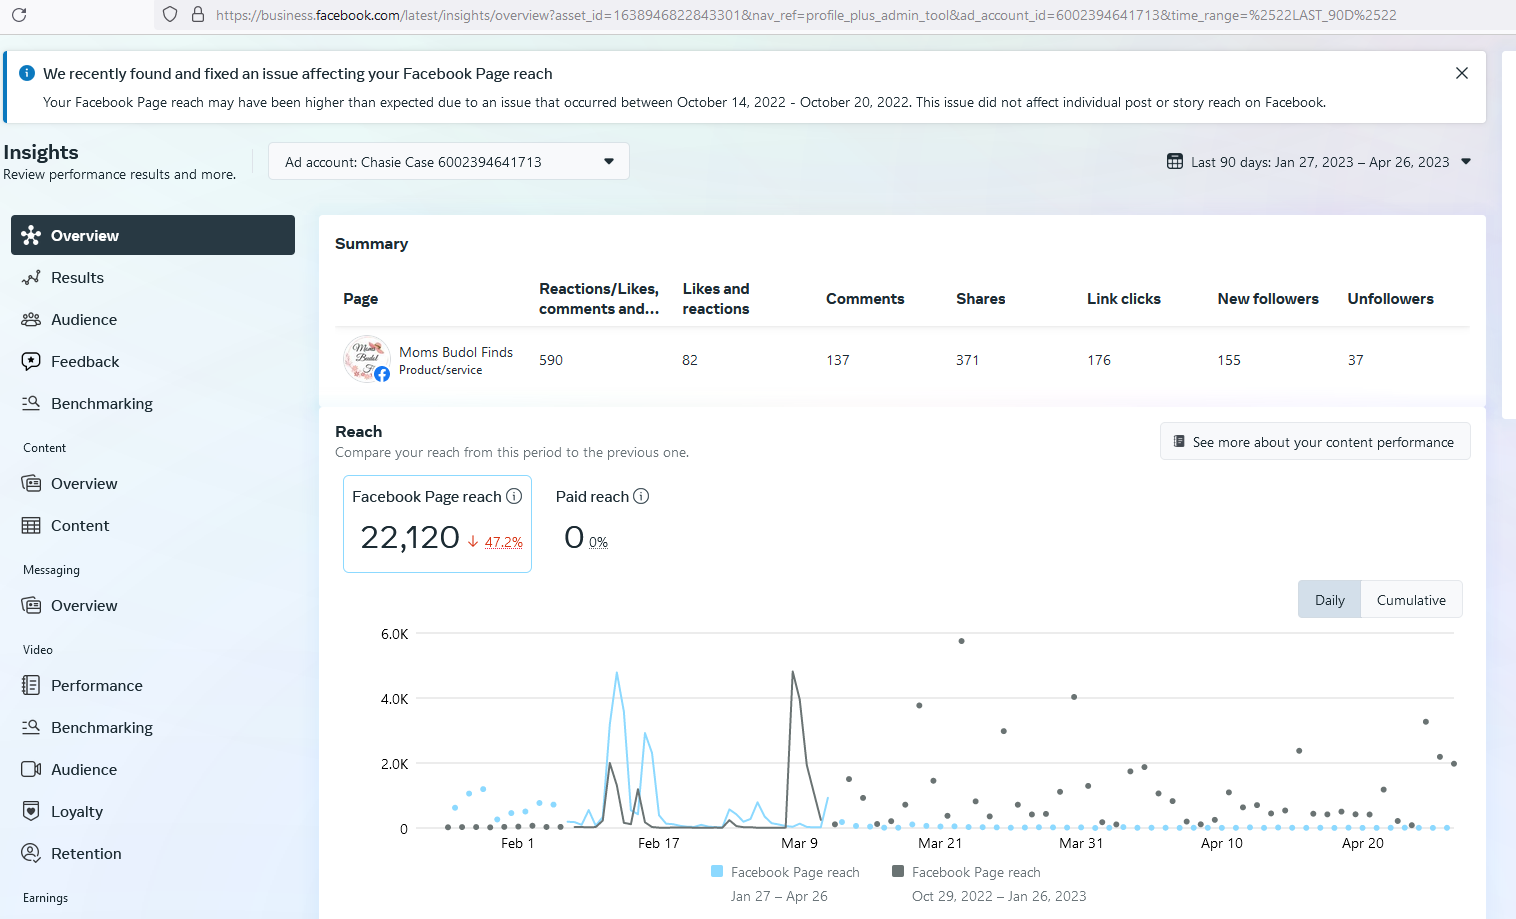This screenshot has height=919, width=1516.
Task: Click the Overview star icon in sidebar
Action: coord(31,235)
